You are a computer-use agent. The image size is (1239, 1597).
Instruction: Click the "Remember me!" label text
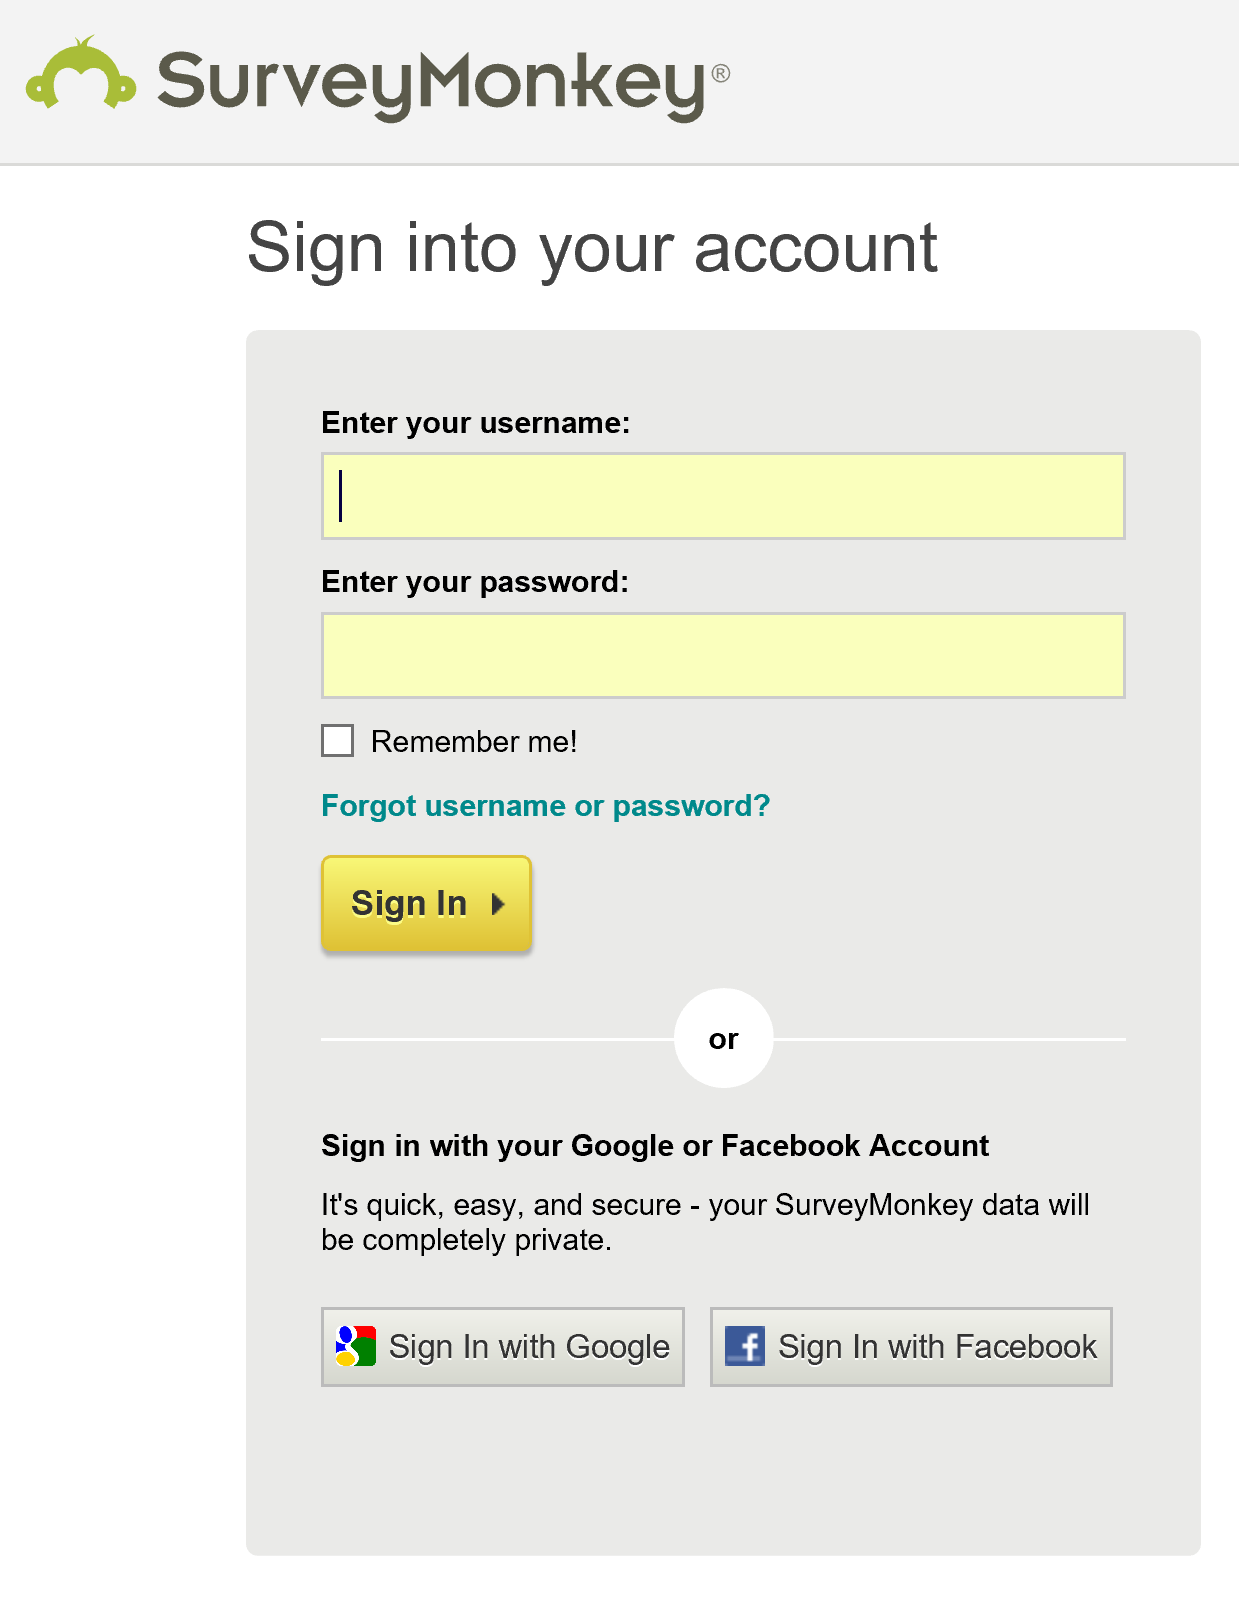pos(474,742)
